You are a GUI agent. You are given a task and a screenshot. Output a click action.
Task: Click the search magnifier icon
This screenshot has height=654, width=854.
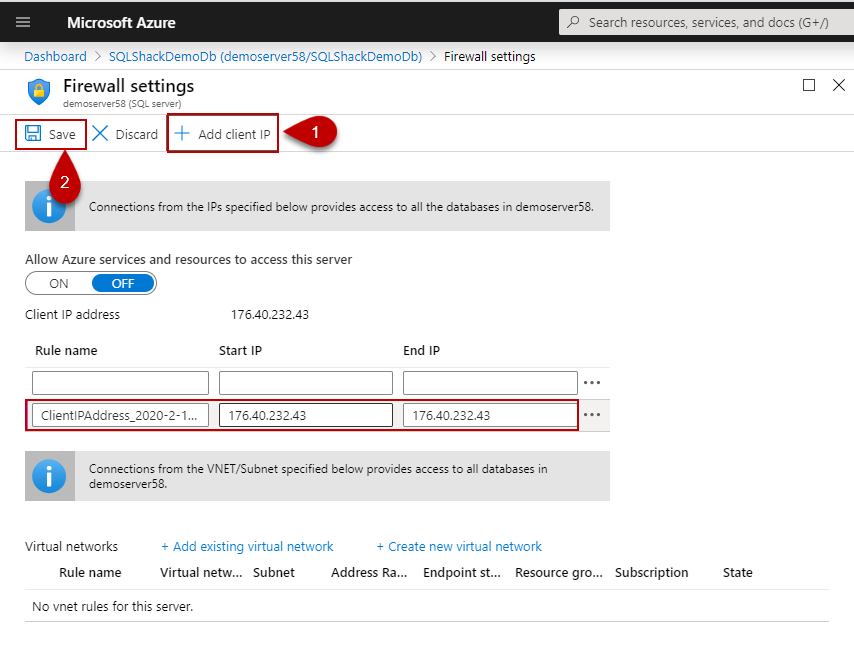[x=573, y=22]
